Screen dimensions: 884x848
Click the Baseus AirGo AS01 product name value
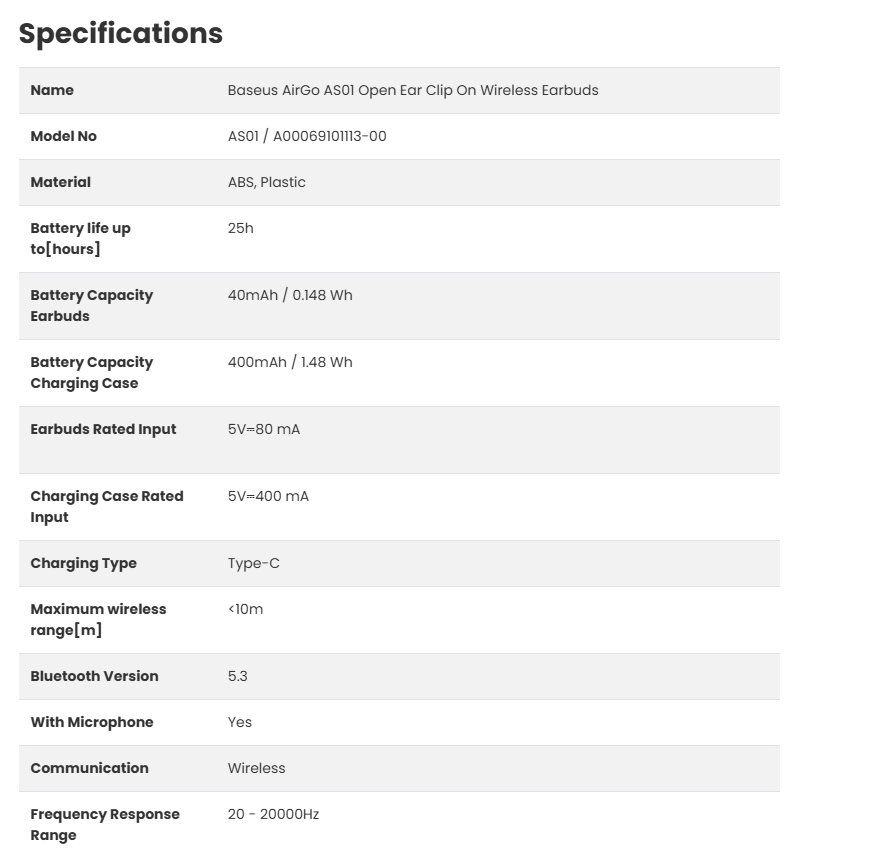pyautogui.click(x=413, y=90)
